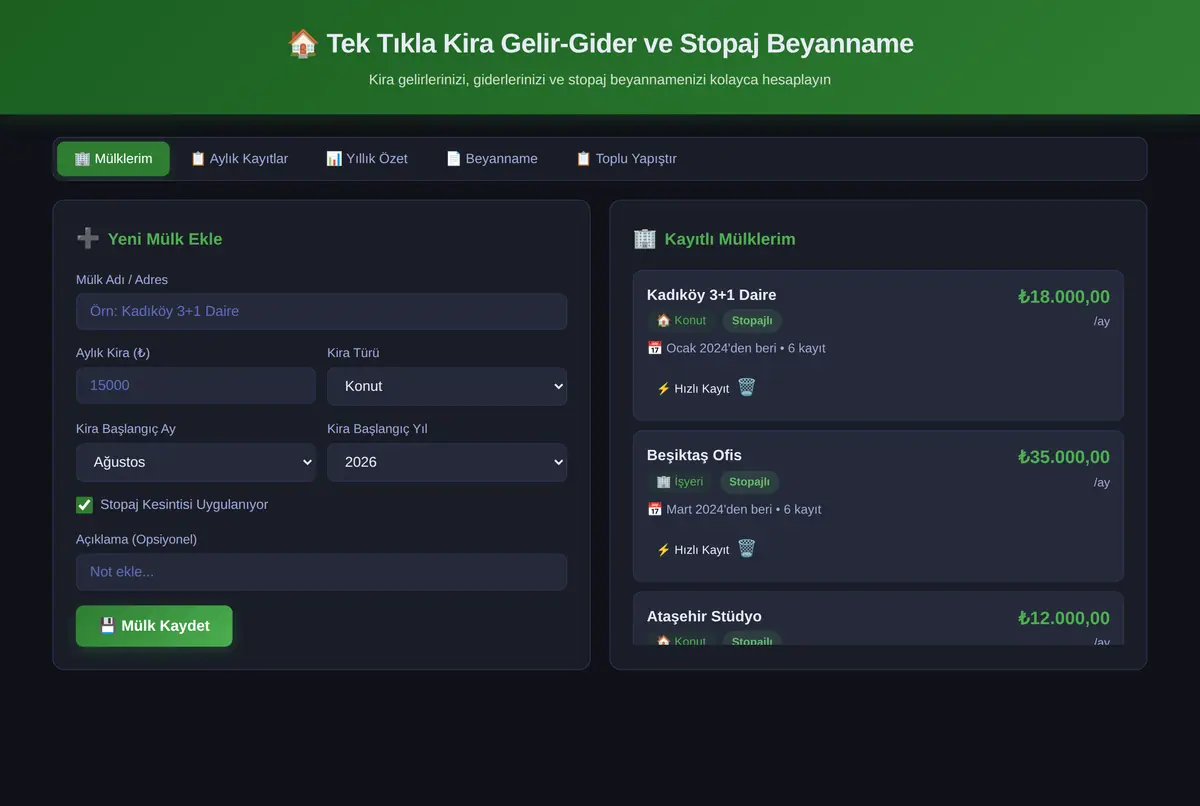Open the Kira Türü dropdown

pyautogui.click(x=447, y=386)
